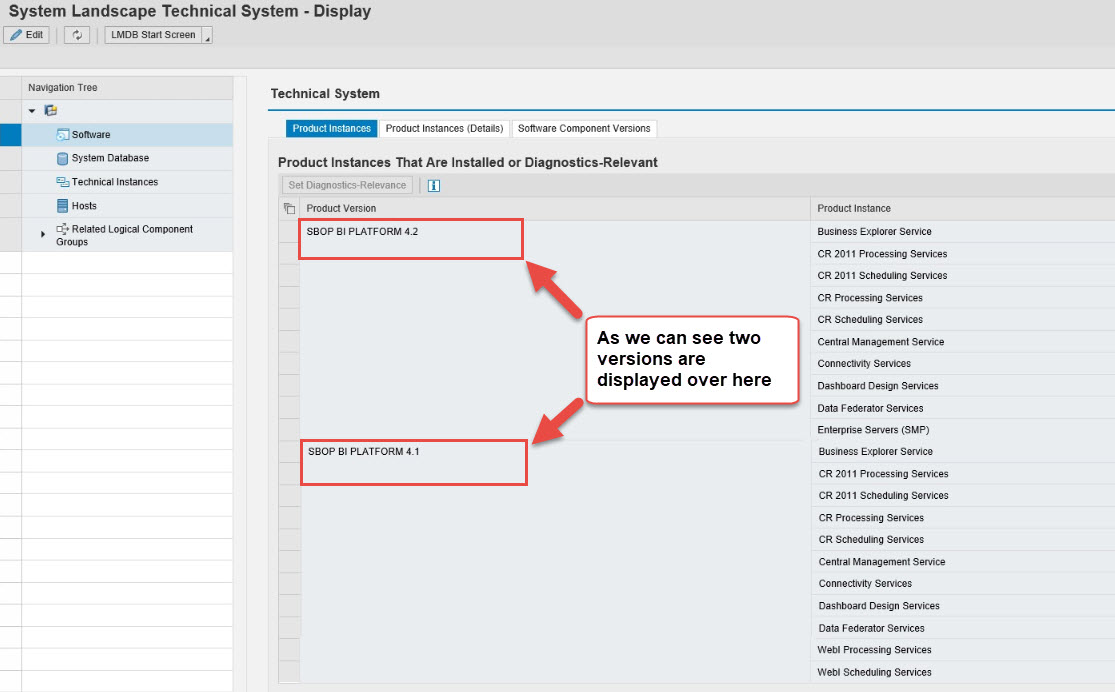The width and height of the screenshot is (1115, 692).
Task: Click the row selector for SBOP BI PLATFORM 4.1
Action: click(289, 452)
